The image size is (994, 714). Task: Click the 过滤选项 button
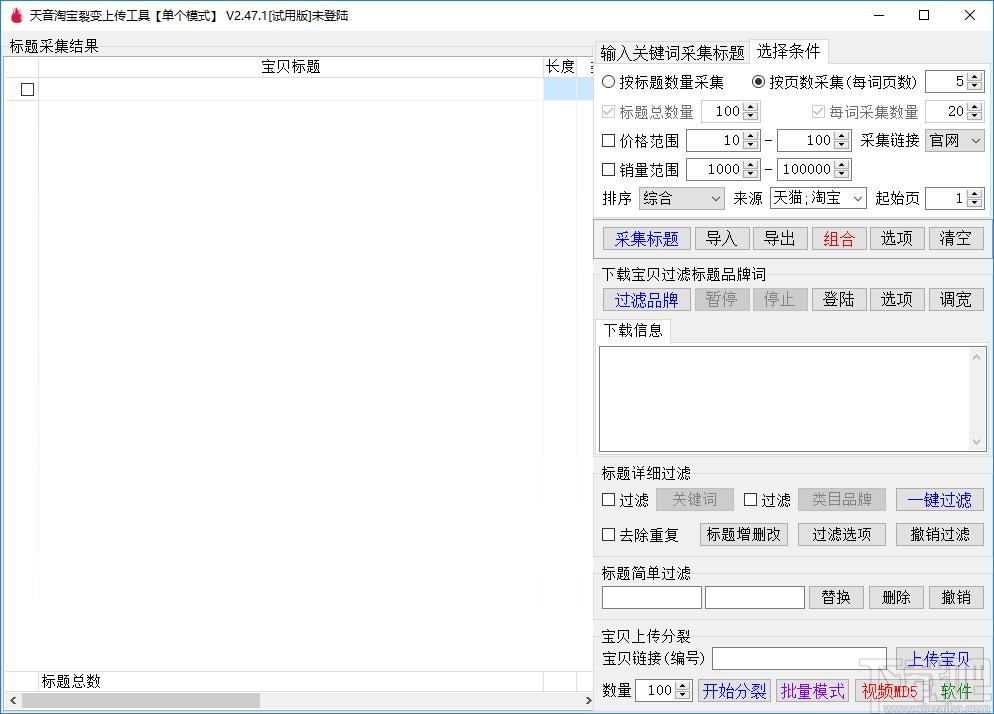coord(842,535)
